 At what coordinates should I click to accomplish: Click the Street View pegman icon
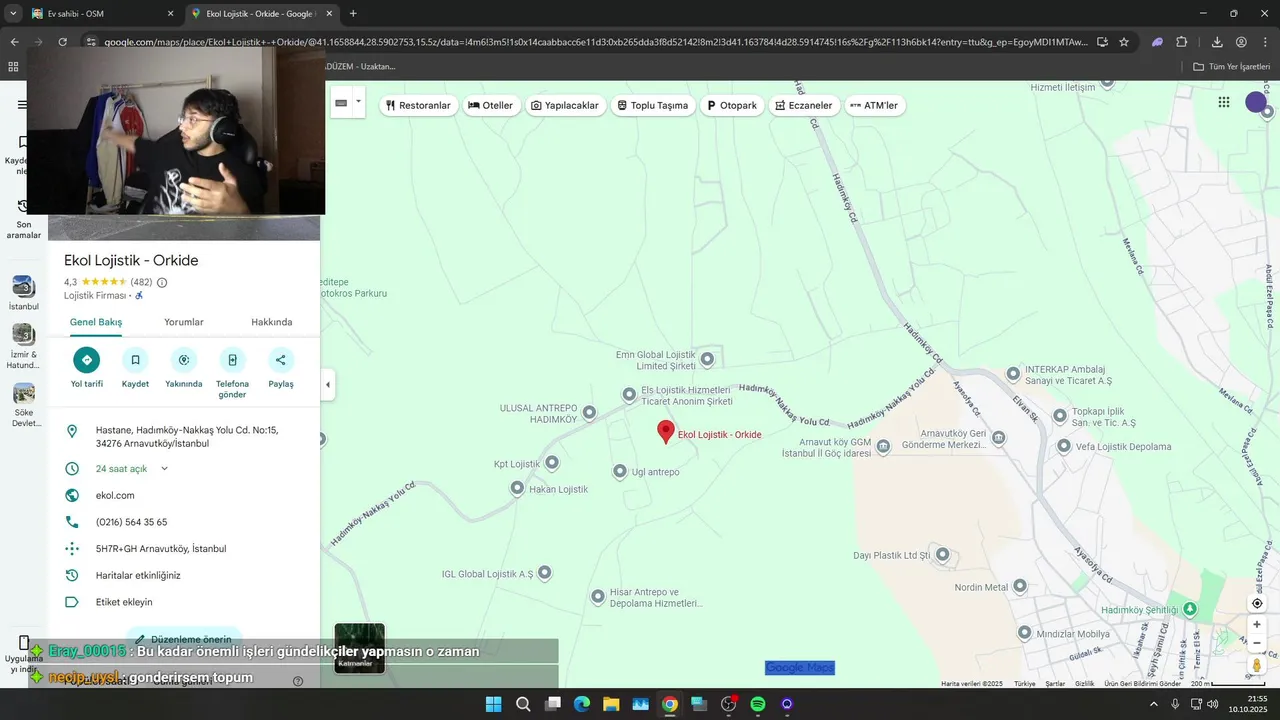(1257, 665)
